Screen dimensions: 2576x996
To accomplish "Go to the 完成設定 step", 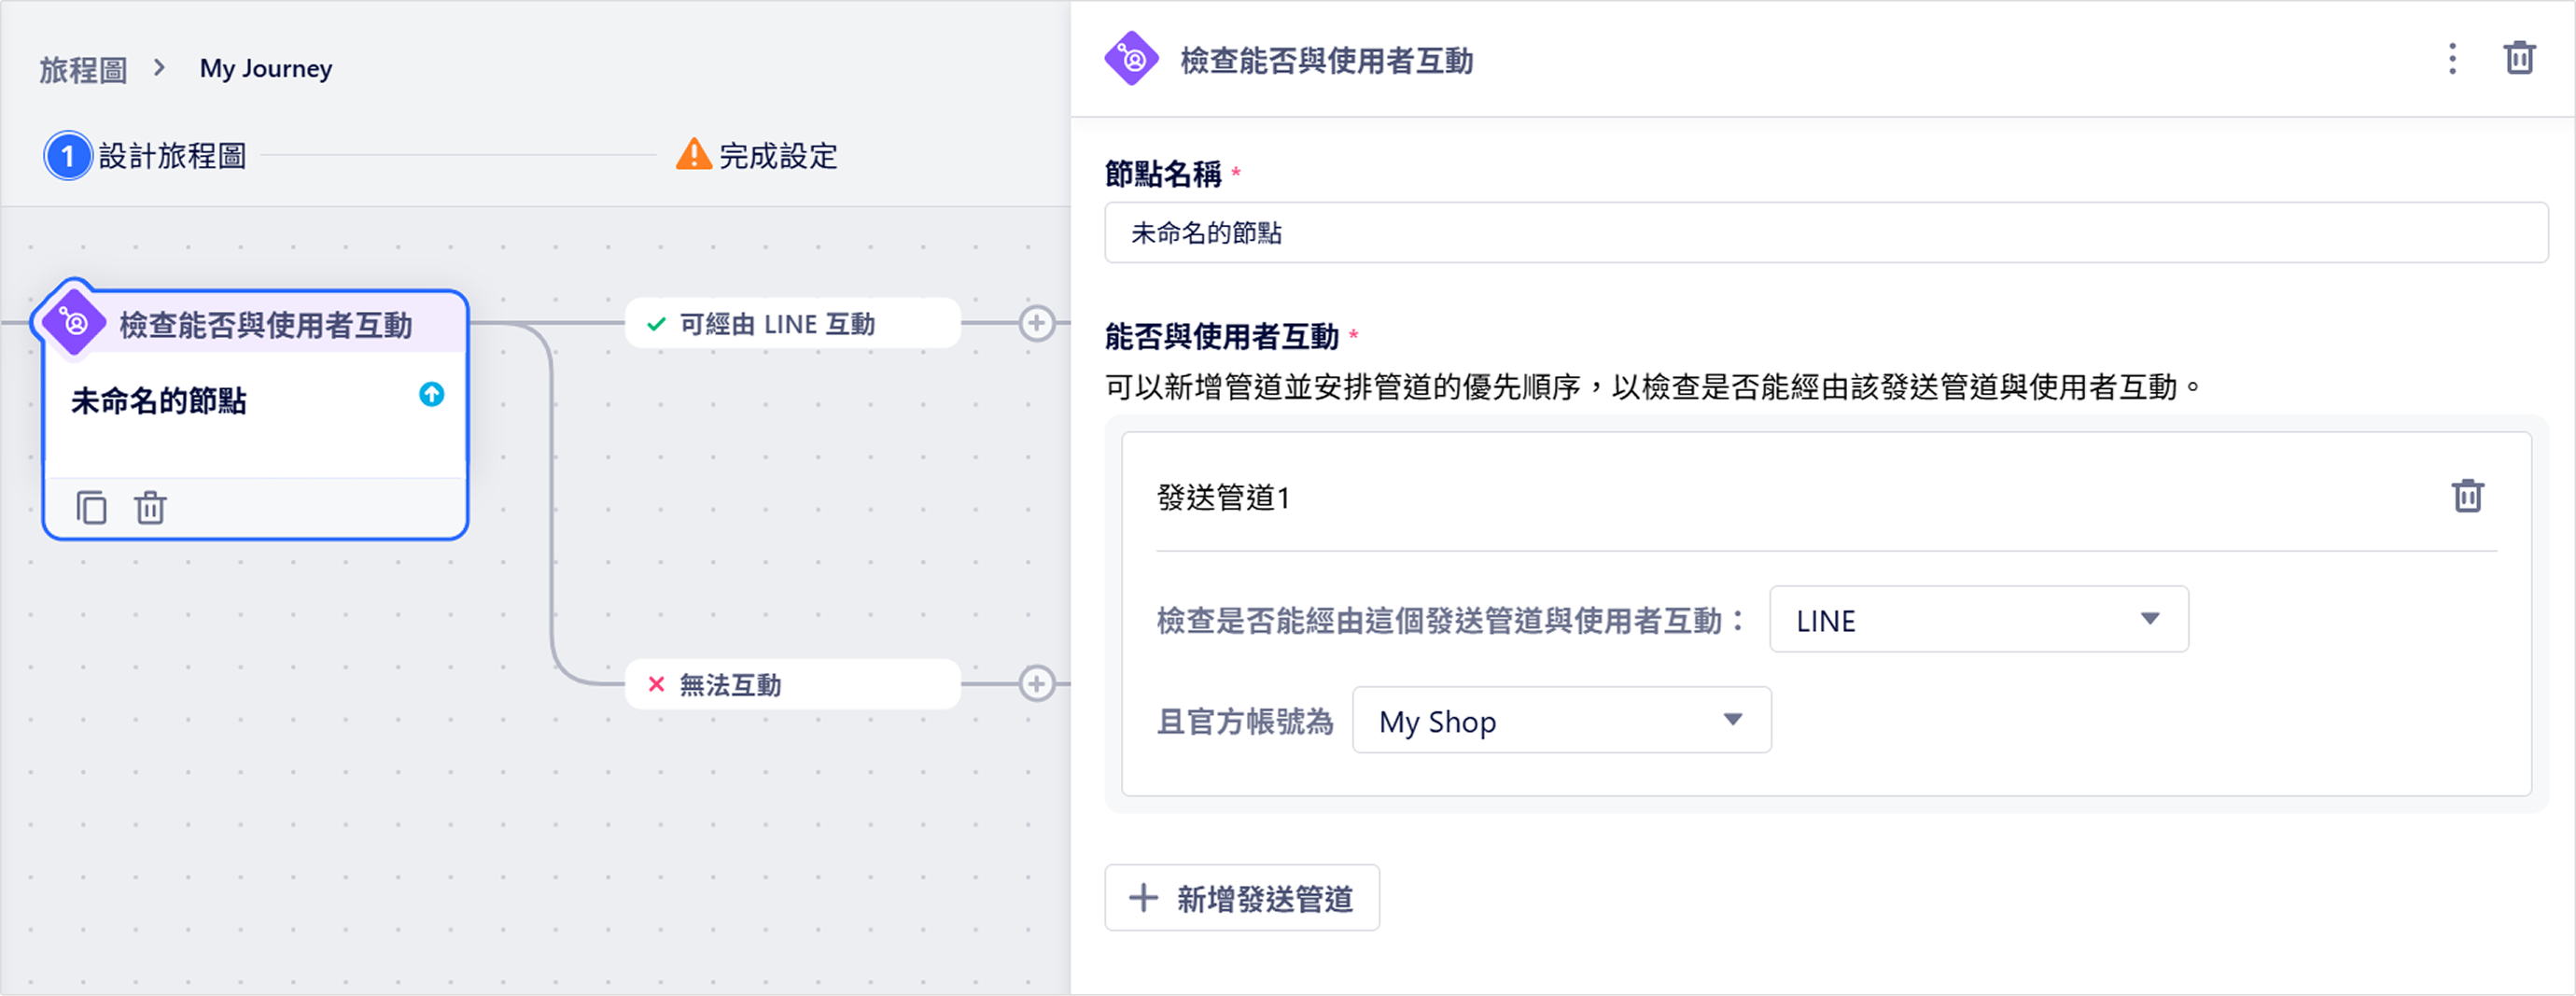I will 757,155.
